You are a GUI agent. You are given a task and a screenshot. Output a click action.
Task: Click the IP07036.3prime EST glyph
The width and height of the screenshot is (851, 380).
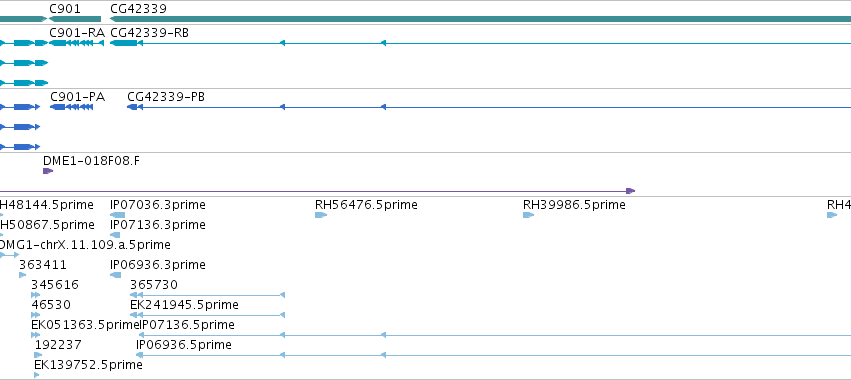pos(117,215)
